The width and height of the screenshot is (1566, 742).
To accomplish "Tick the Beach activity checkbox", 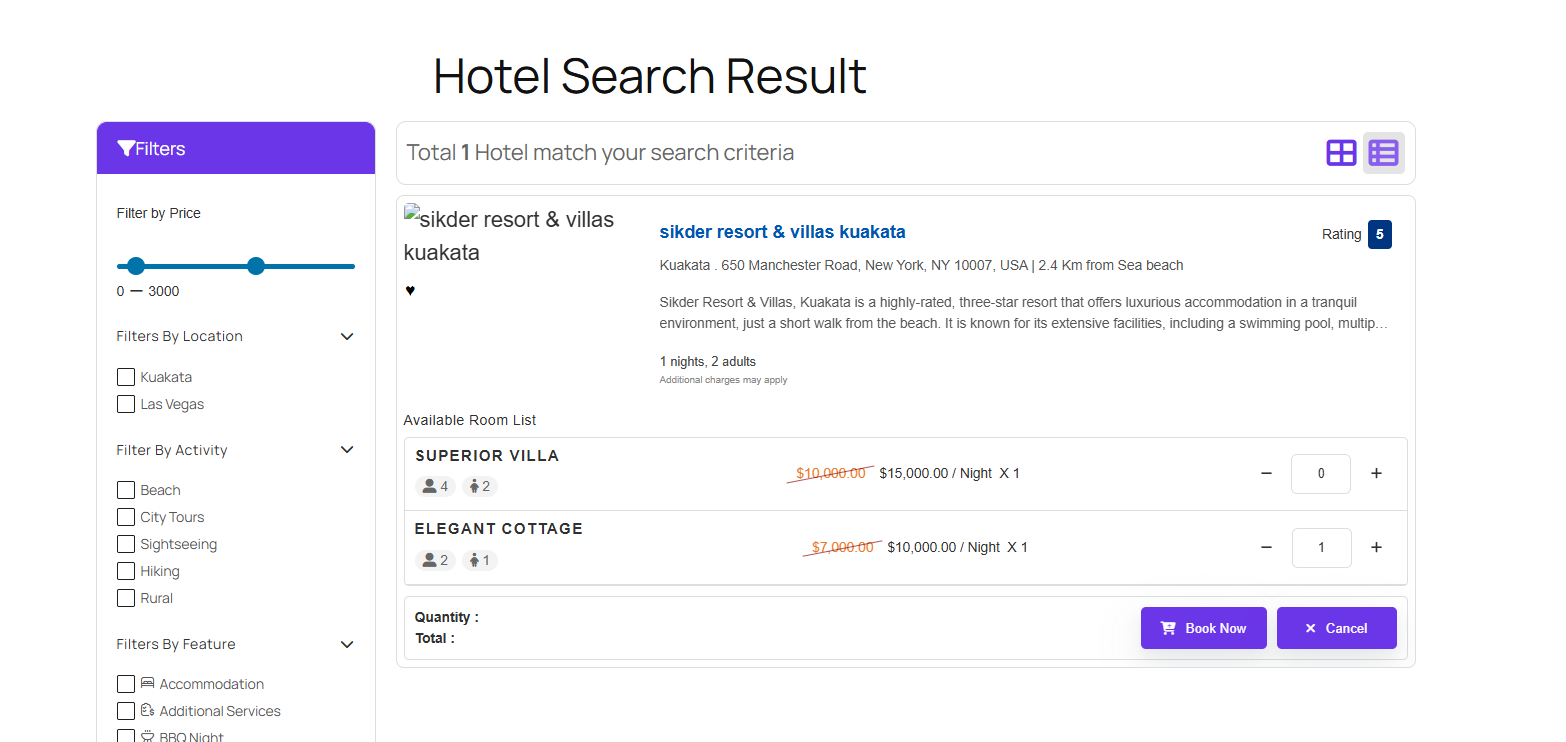I will 126,490.
